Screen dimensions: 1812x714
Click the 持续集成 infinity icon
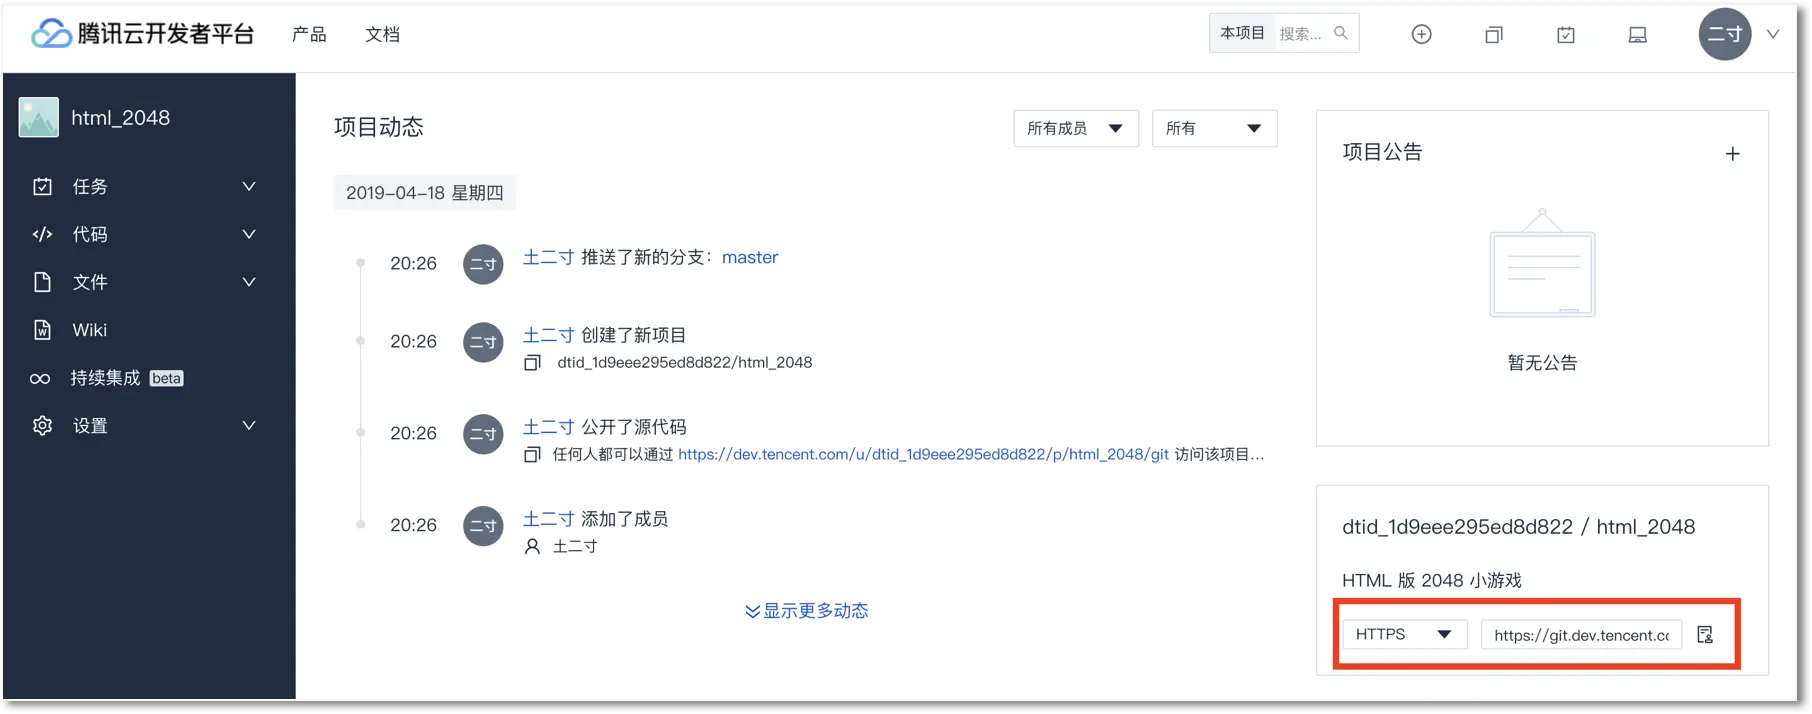coord(40,378)
